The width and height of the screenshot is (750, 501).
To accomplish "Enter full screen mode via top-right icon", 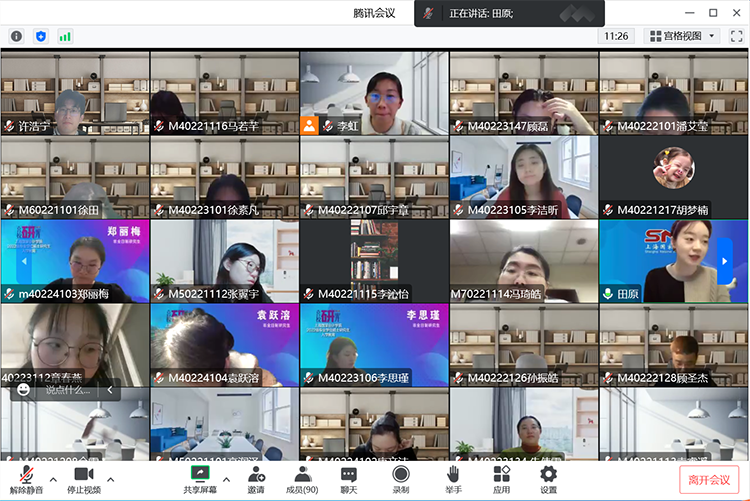I will point(737,36).
